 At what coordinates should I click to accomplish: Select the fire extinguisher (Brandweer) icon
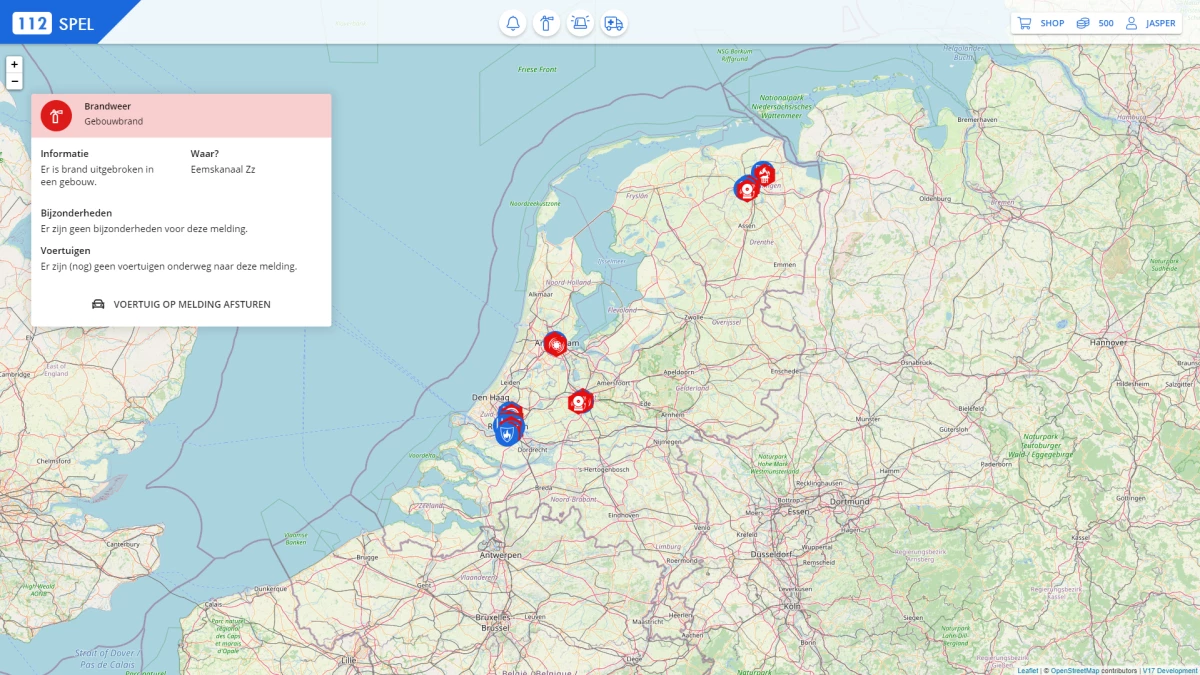click(x=545, y=22)
